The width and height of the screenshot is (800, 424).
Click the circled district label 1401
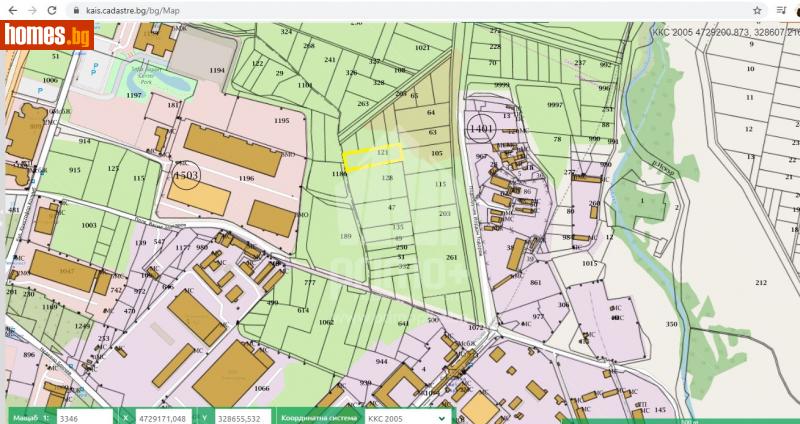click(481, 128)
